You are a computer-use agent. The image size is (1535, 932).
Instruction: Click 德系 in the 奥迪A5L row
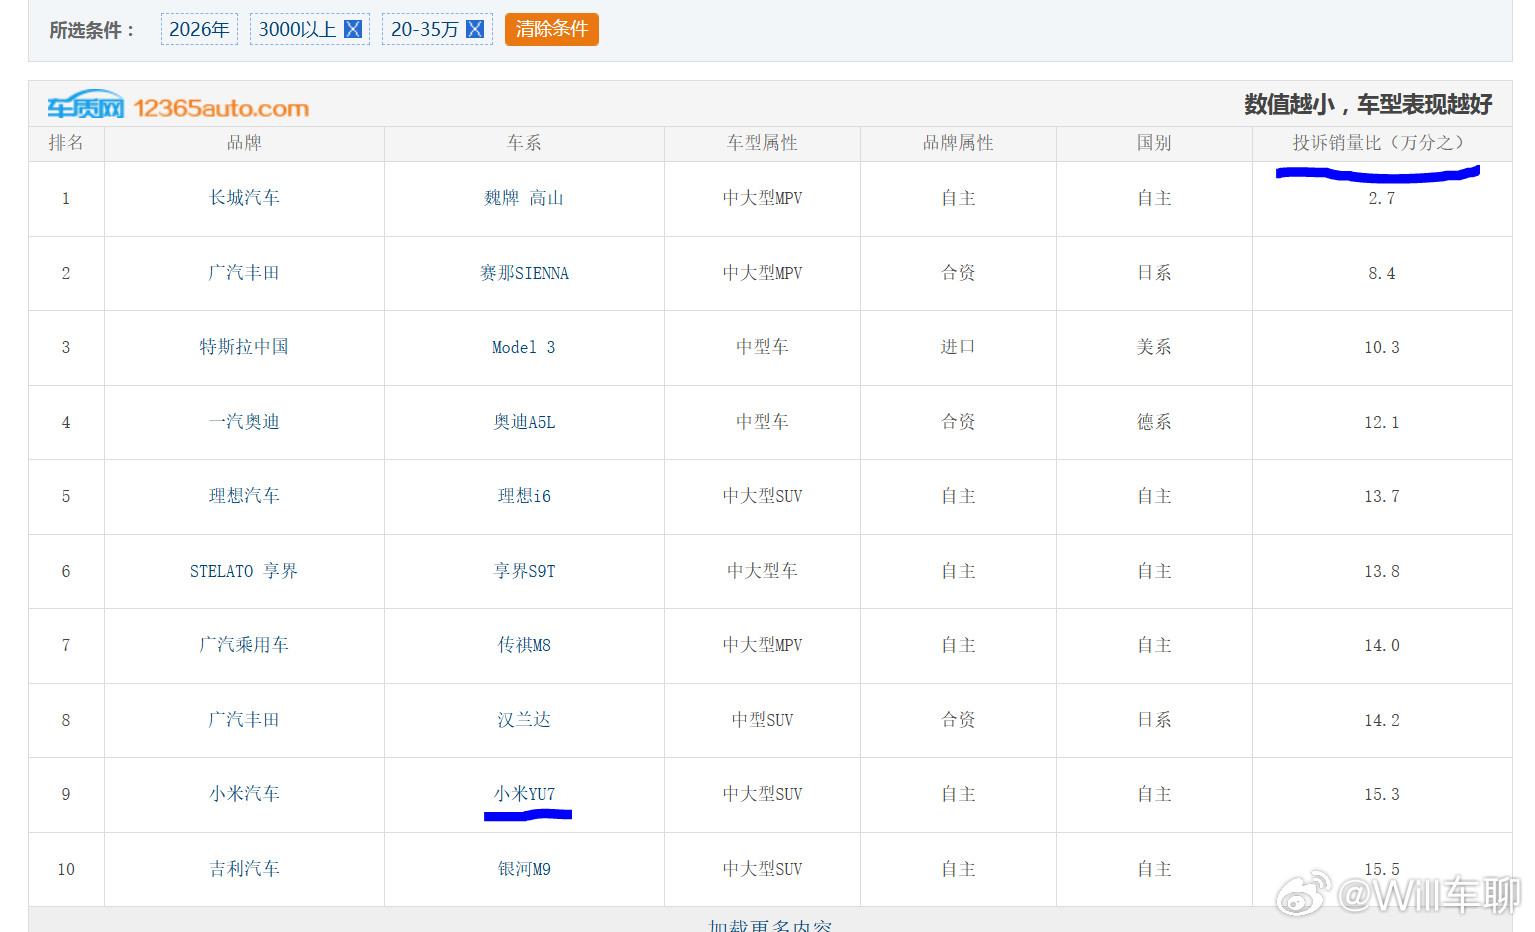[1154, 422]
